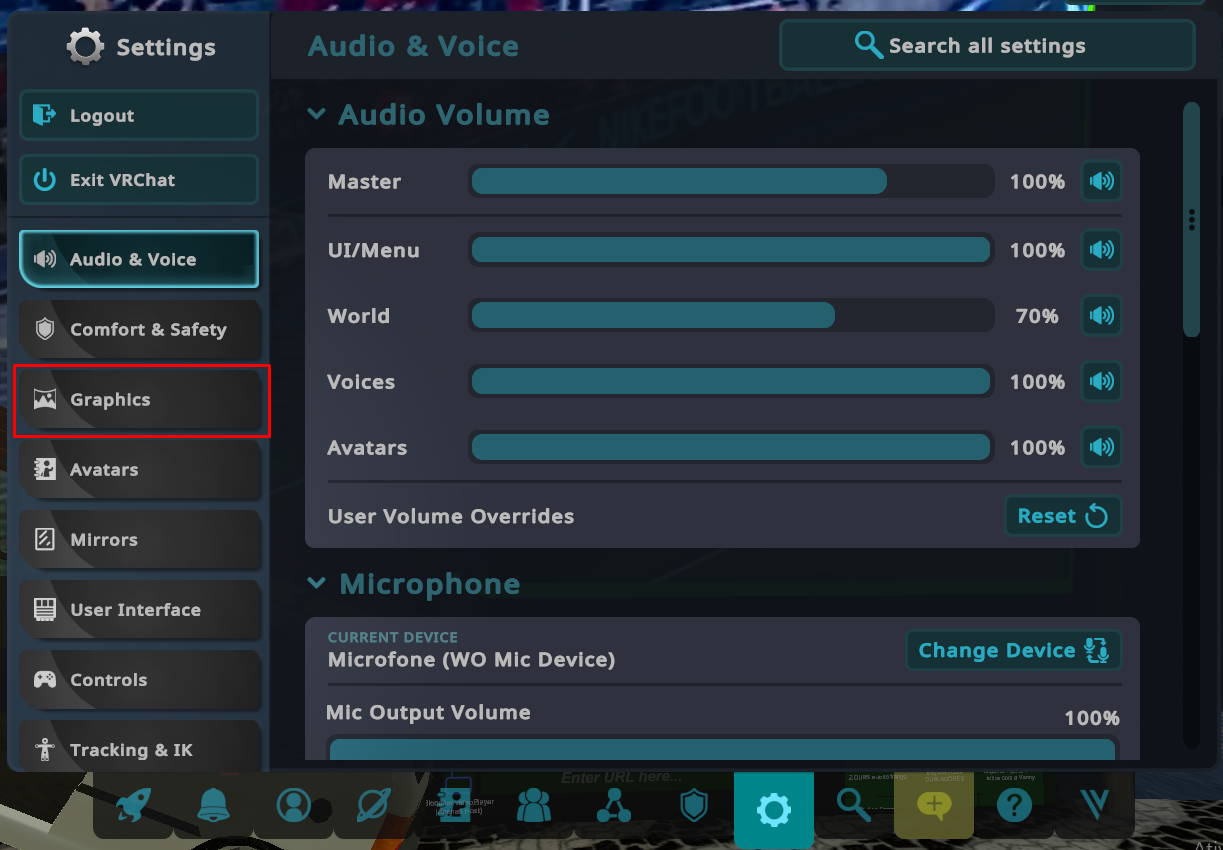Open the Launch Pad rocket icon
This screenshot has height=850, width=1223.
pos(133,805)
